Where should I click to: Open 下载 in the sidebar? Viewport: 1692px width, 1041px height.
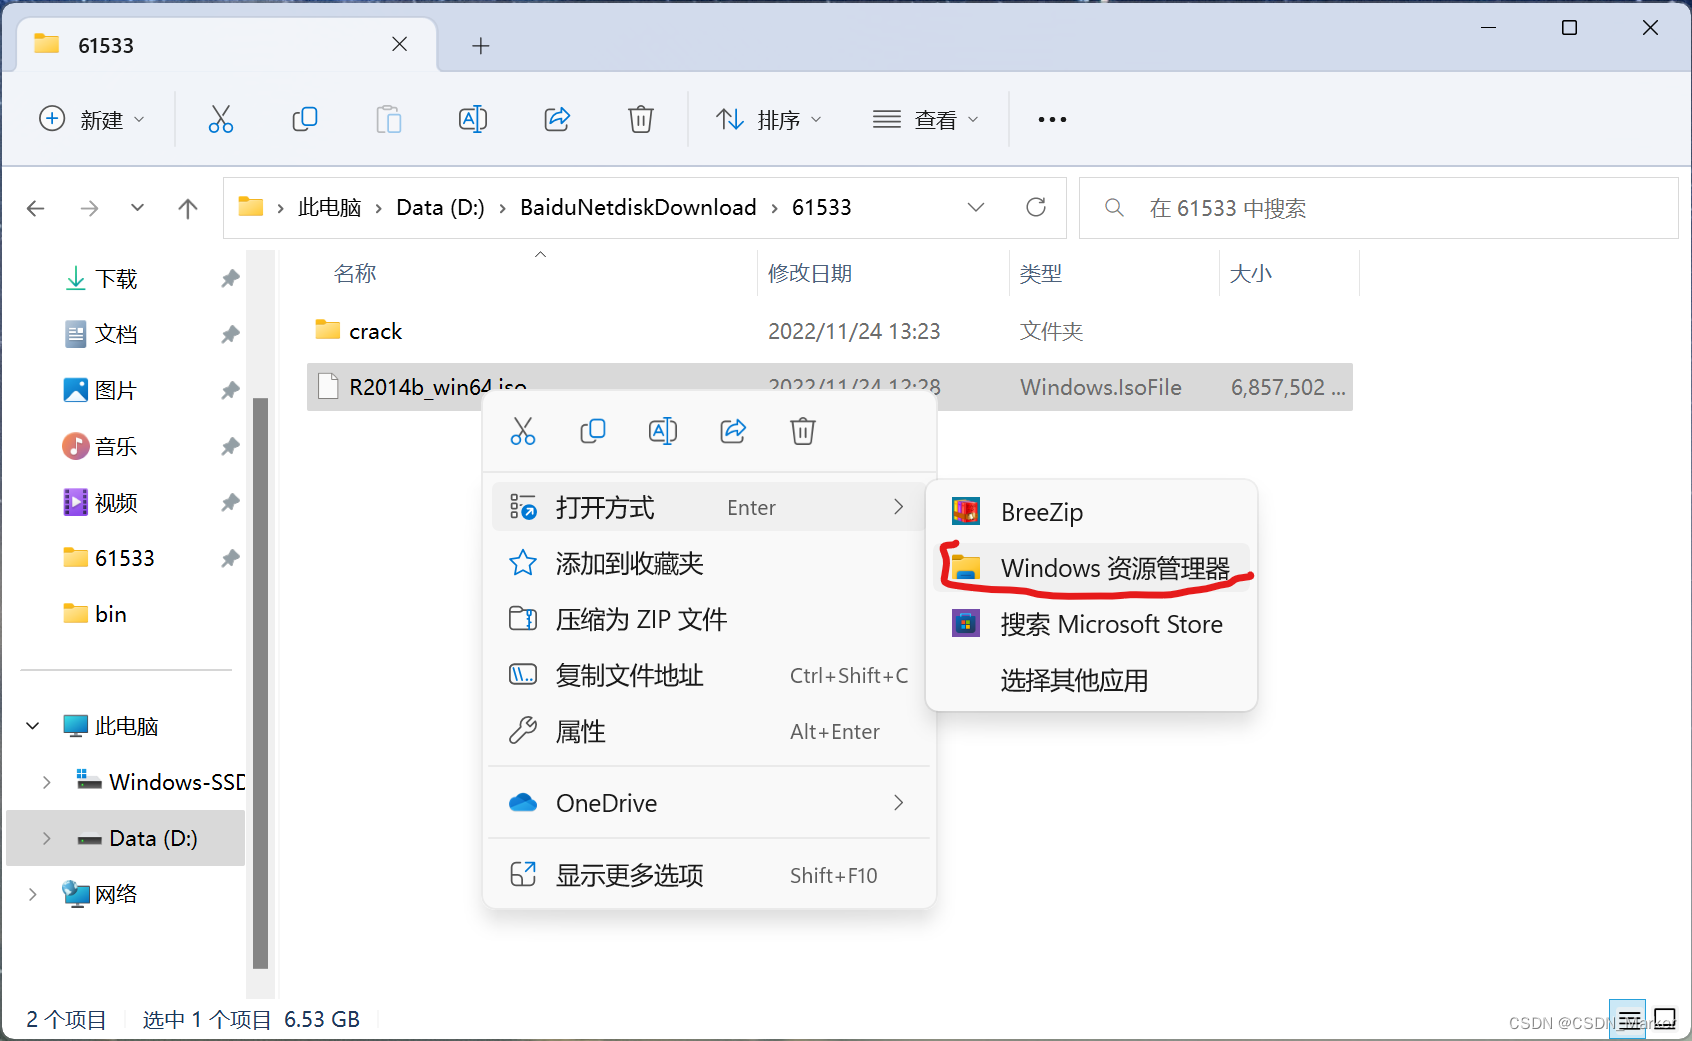click(115, 278)
